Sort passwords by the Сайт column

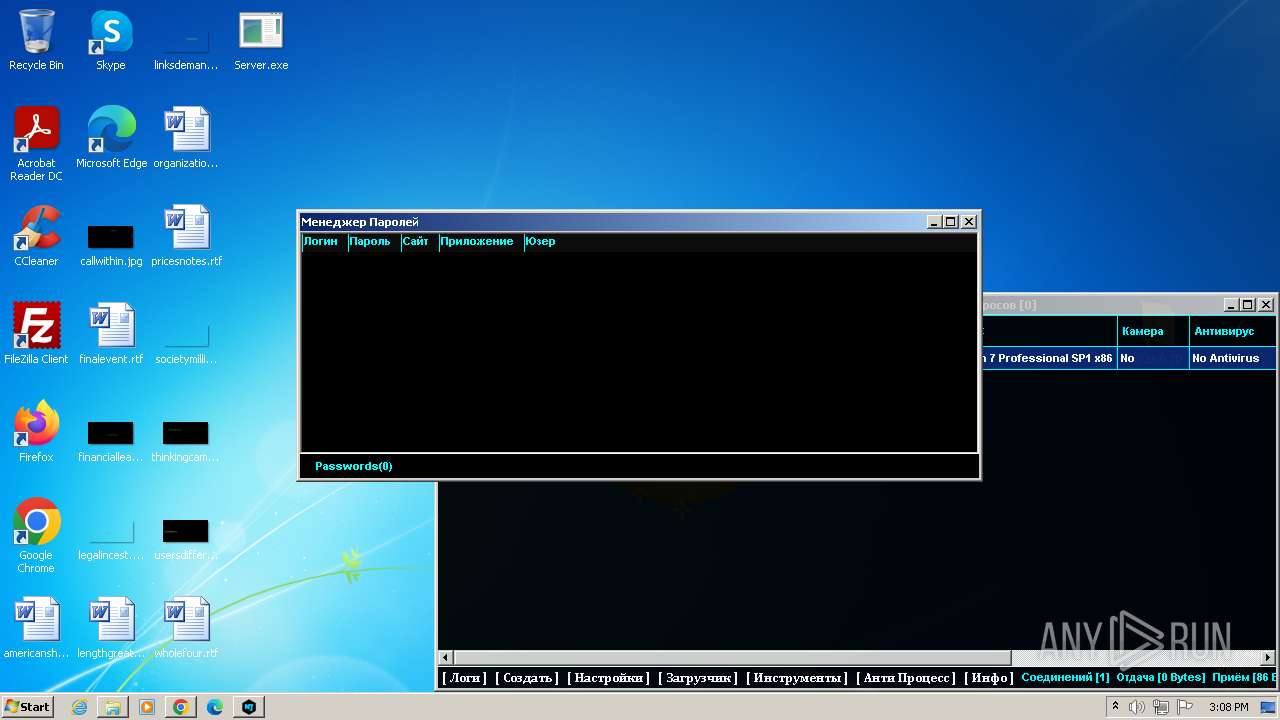(420, 241)
